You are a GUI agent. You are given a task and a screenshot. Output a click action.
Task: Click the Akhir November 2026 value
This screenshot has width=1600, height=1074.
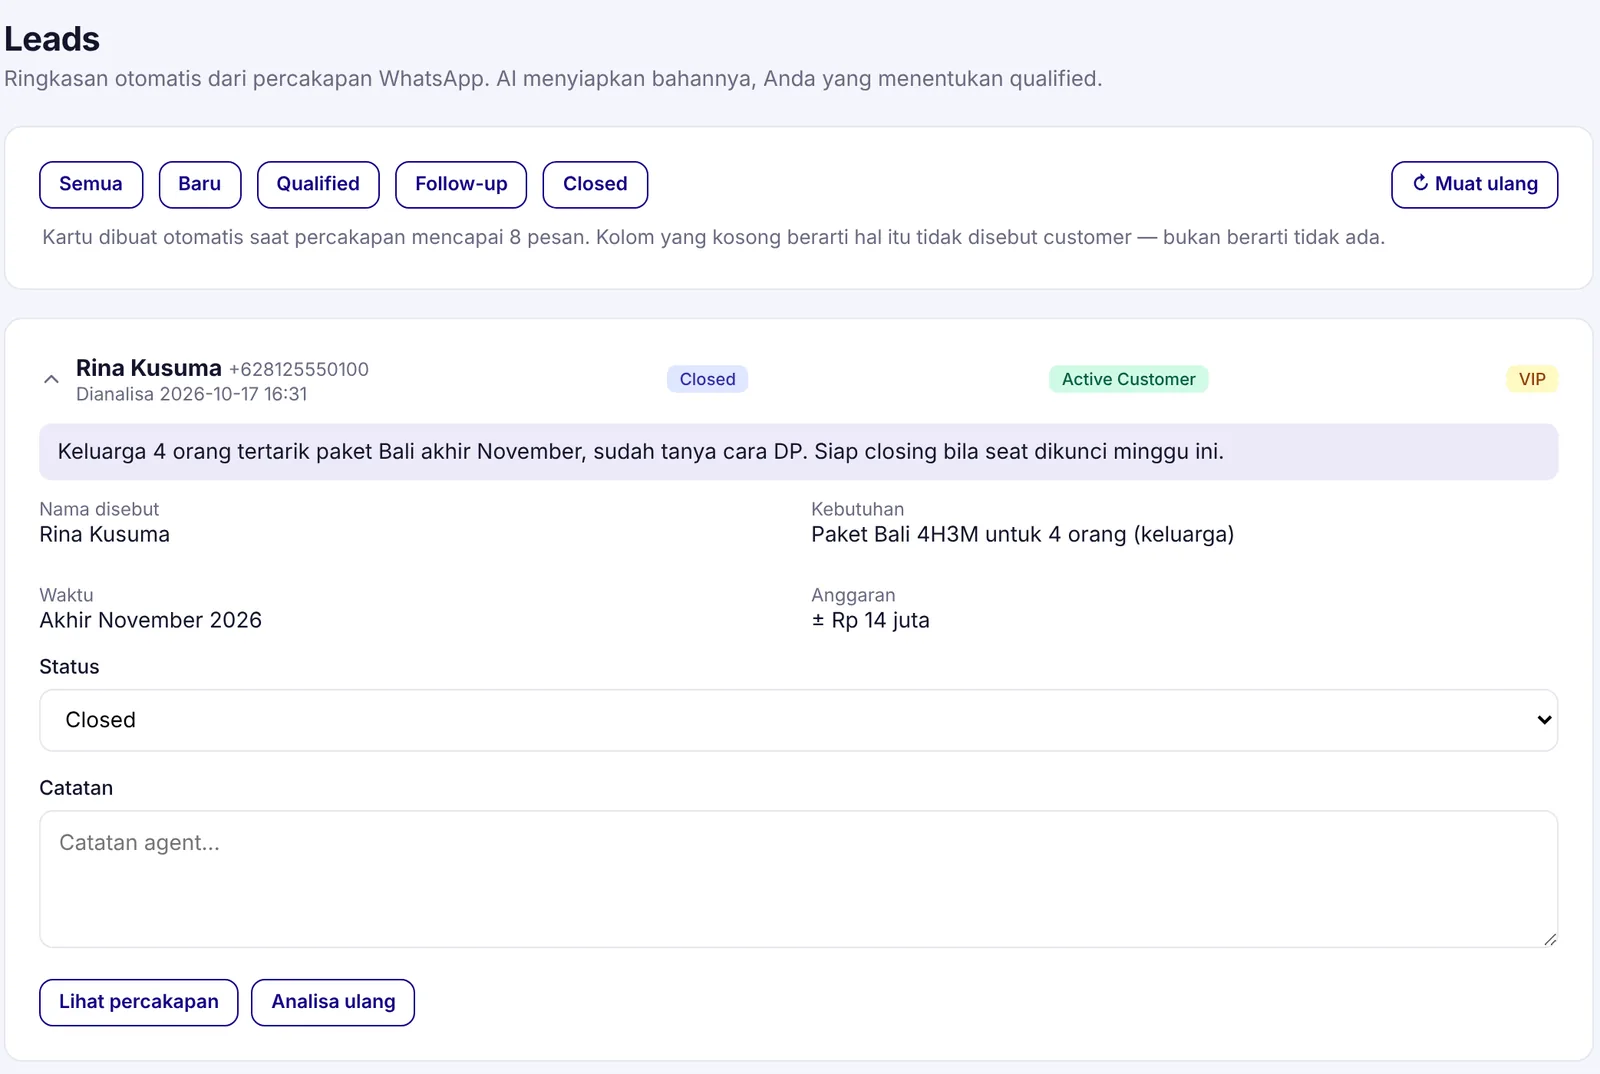[151, 620]
